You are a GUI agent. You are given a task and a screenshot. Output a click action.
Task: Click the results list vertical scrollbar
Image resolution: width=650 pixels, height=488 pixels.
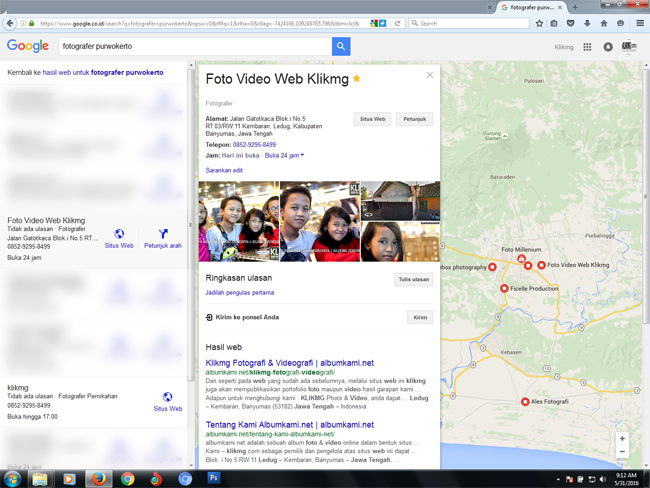click(191, 224)
